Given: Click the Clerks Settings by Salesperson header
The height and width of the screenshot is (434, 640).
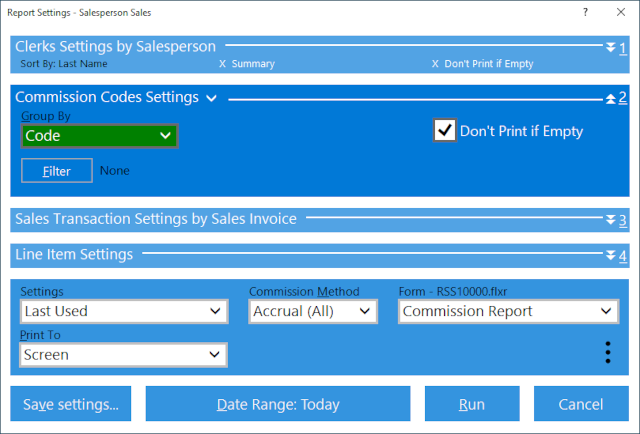Looking at the screenshot, I should tap(117, 46).
